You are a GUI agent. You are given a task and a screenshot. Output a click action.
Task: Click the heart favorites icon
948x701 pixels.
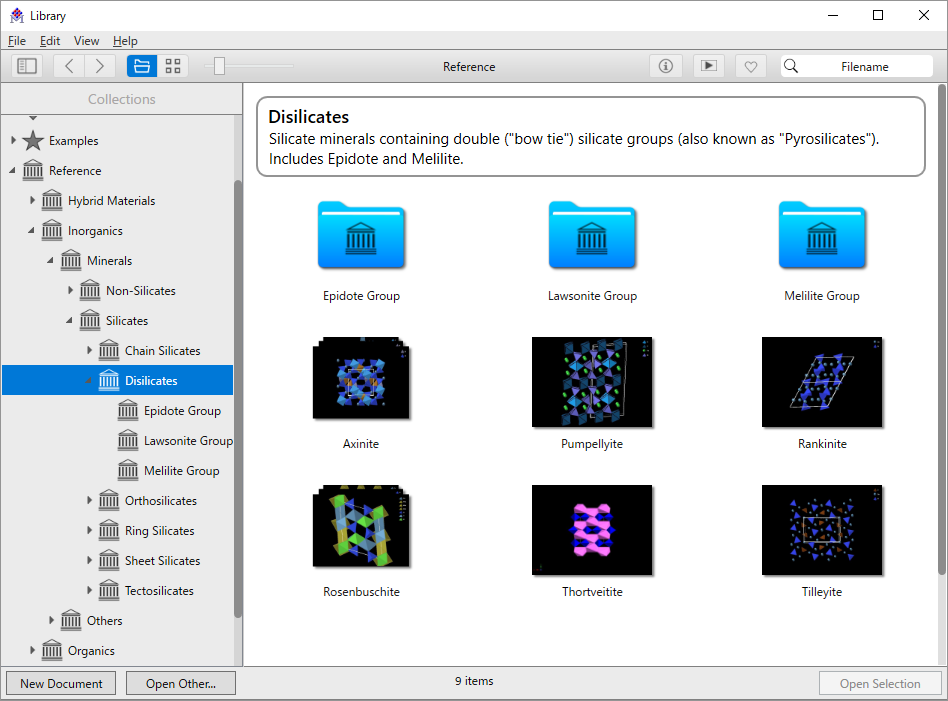751,66
